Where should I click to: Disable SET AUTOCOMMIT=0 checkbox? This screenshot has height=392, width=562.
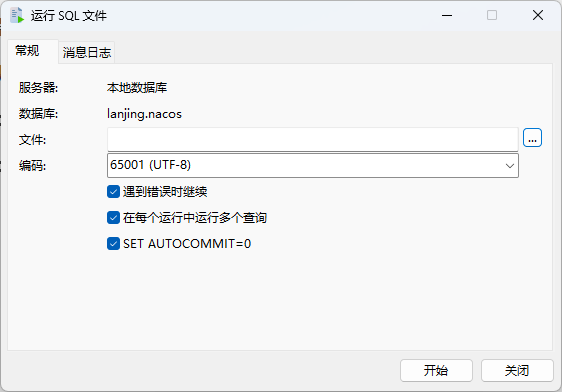pyautogui.click(x=113, y=244)
